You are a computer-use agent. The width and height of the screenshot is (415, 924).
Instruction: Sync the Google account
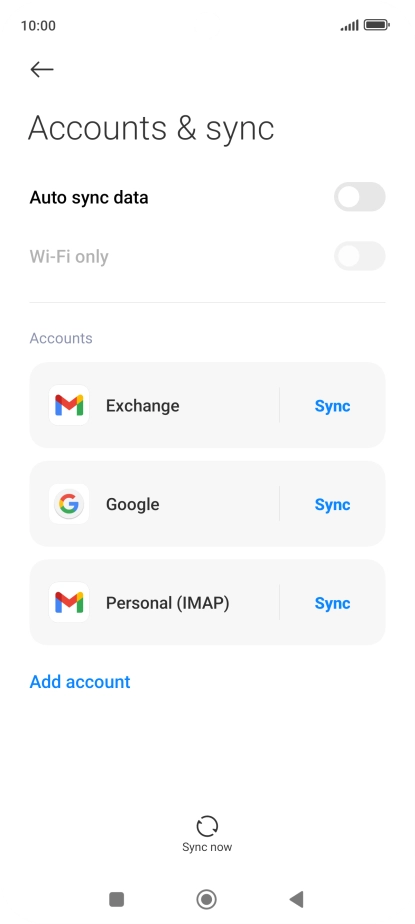pyautogui.click(x=332, y=504)
